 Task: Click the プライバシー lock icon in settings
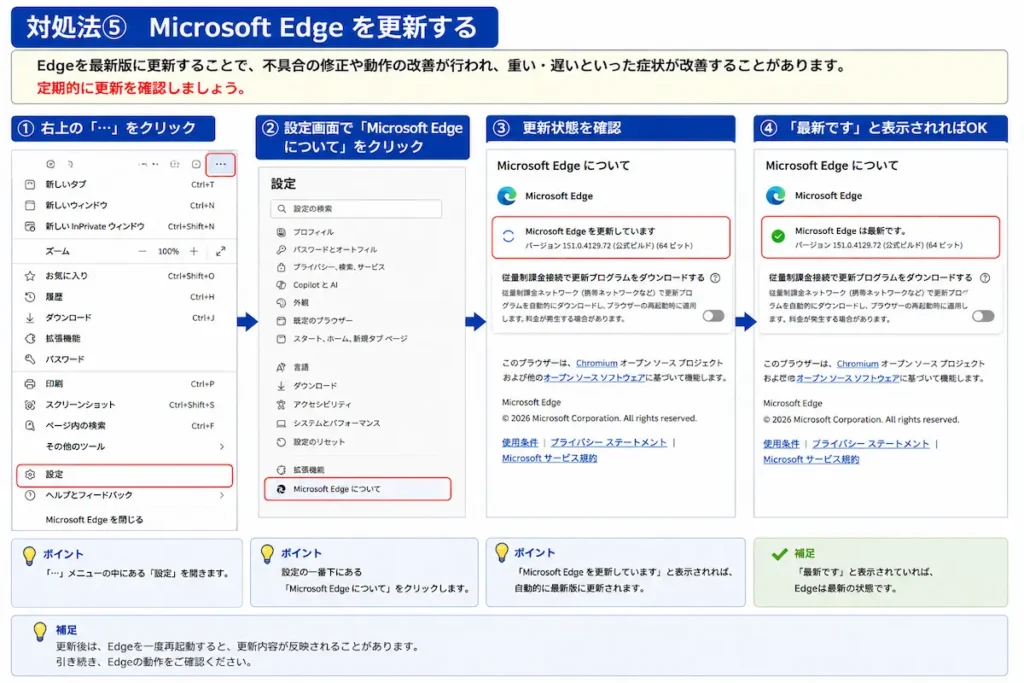tap(281, 267)
